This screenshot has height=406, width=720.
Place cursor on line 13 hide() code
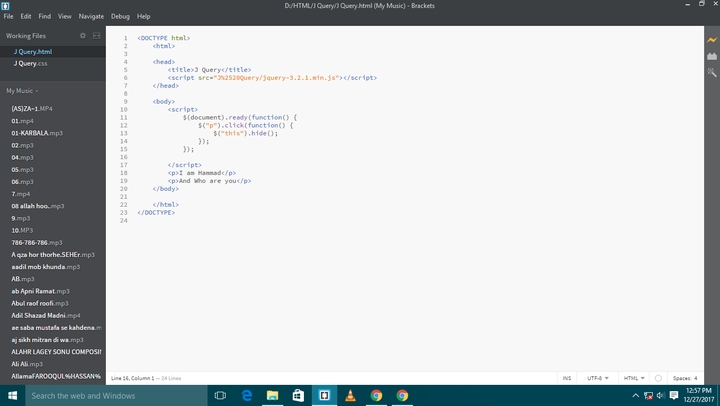click(246, 133)
